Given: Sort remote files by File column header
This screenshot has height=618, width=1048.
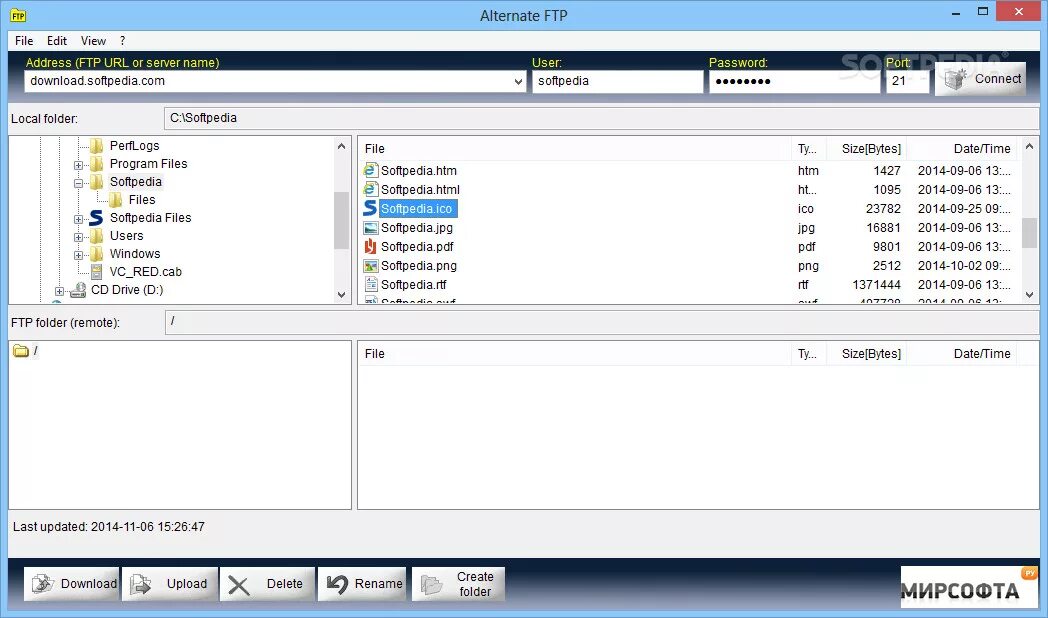Looking at the screenshot, I should tap(575, 354).
